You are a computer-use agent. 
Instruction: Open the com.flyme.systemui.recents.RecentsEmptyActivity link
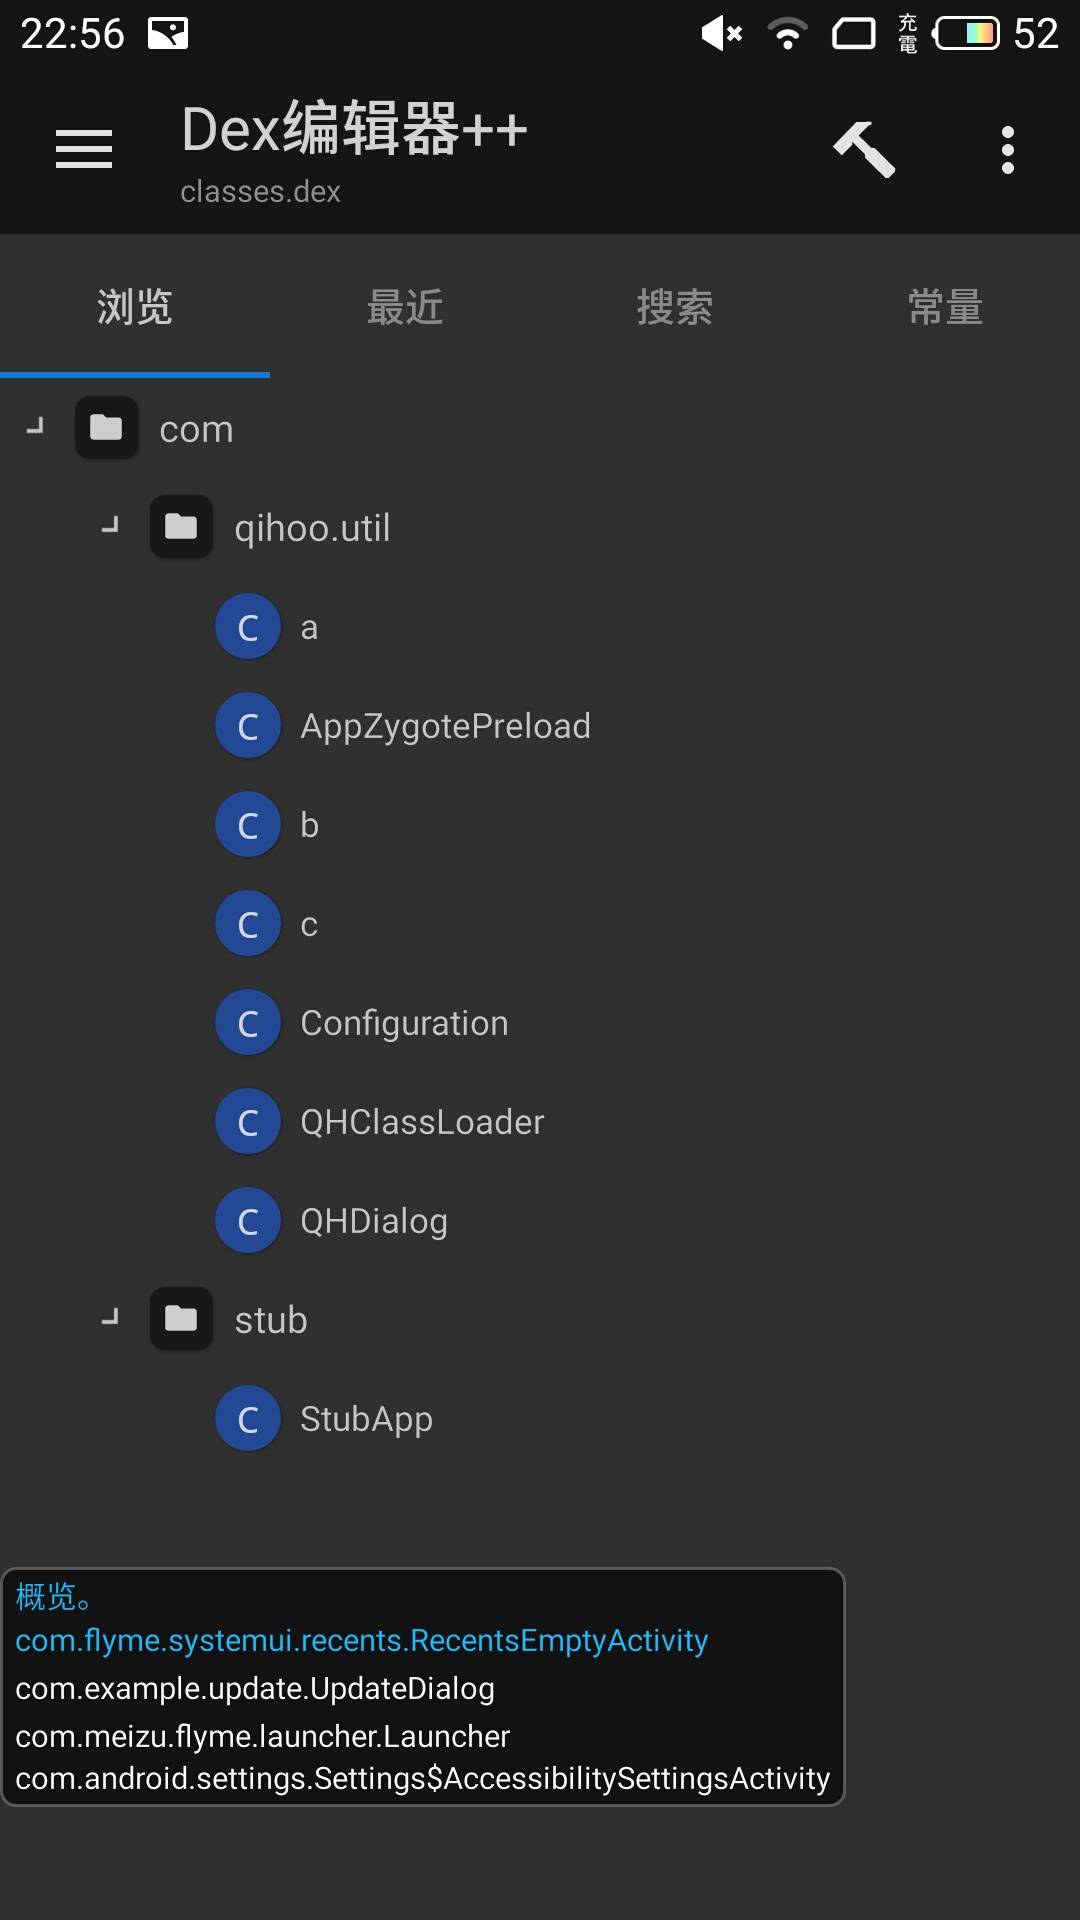pos(361,1641)
